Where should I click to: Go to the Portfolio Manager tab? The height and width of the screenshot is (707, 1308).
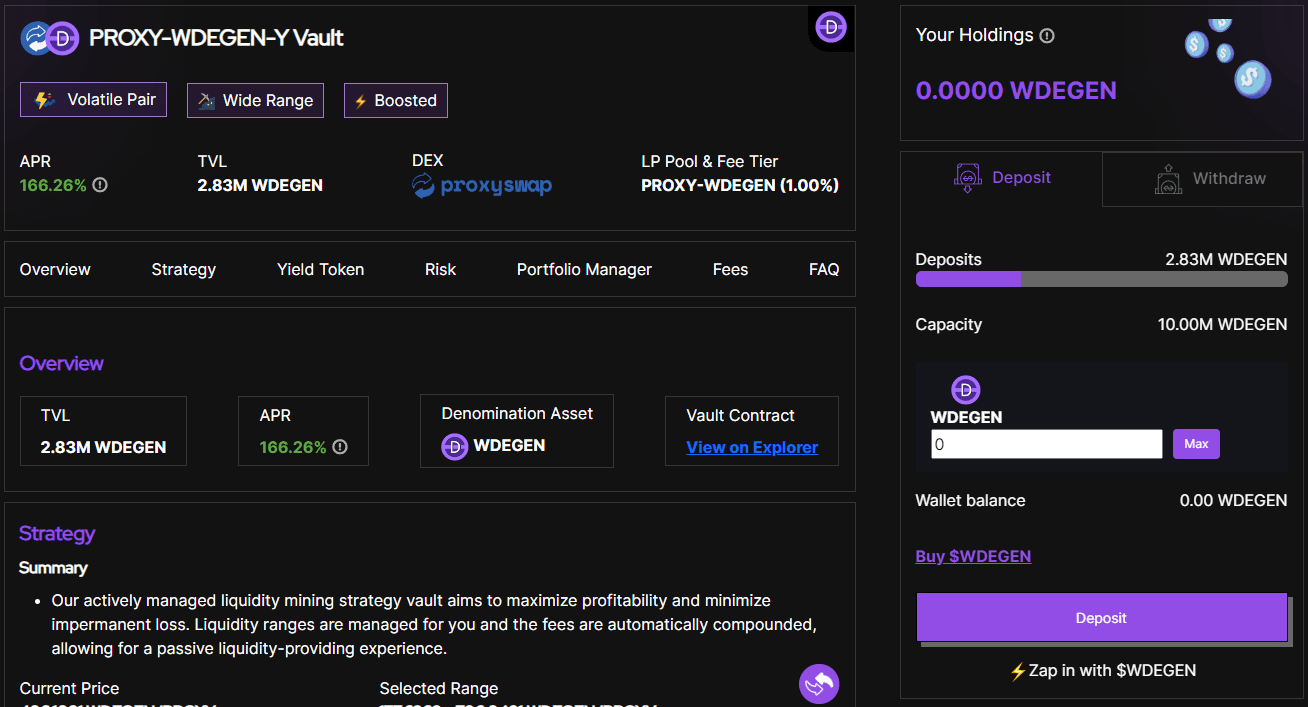pos(584,269)
